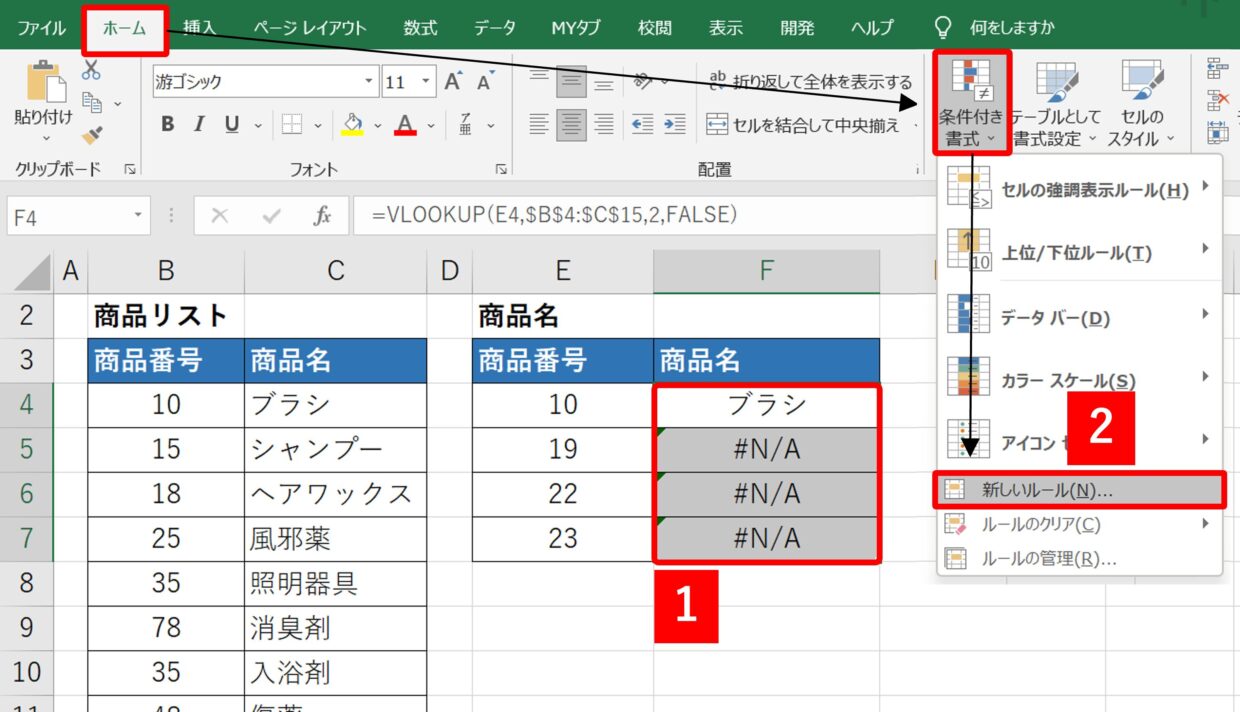Viewport: 1240px width, 712px height.
Task: Click the center align icon
Action: coord(571,124)
